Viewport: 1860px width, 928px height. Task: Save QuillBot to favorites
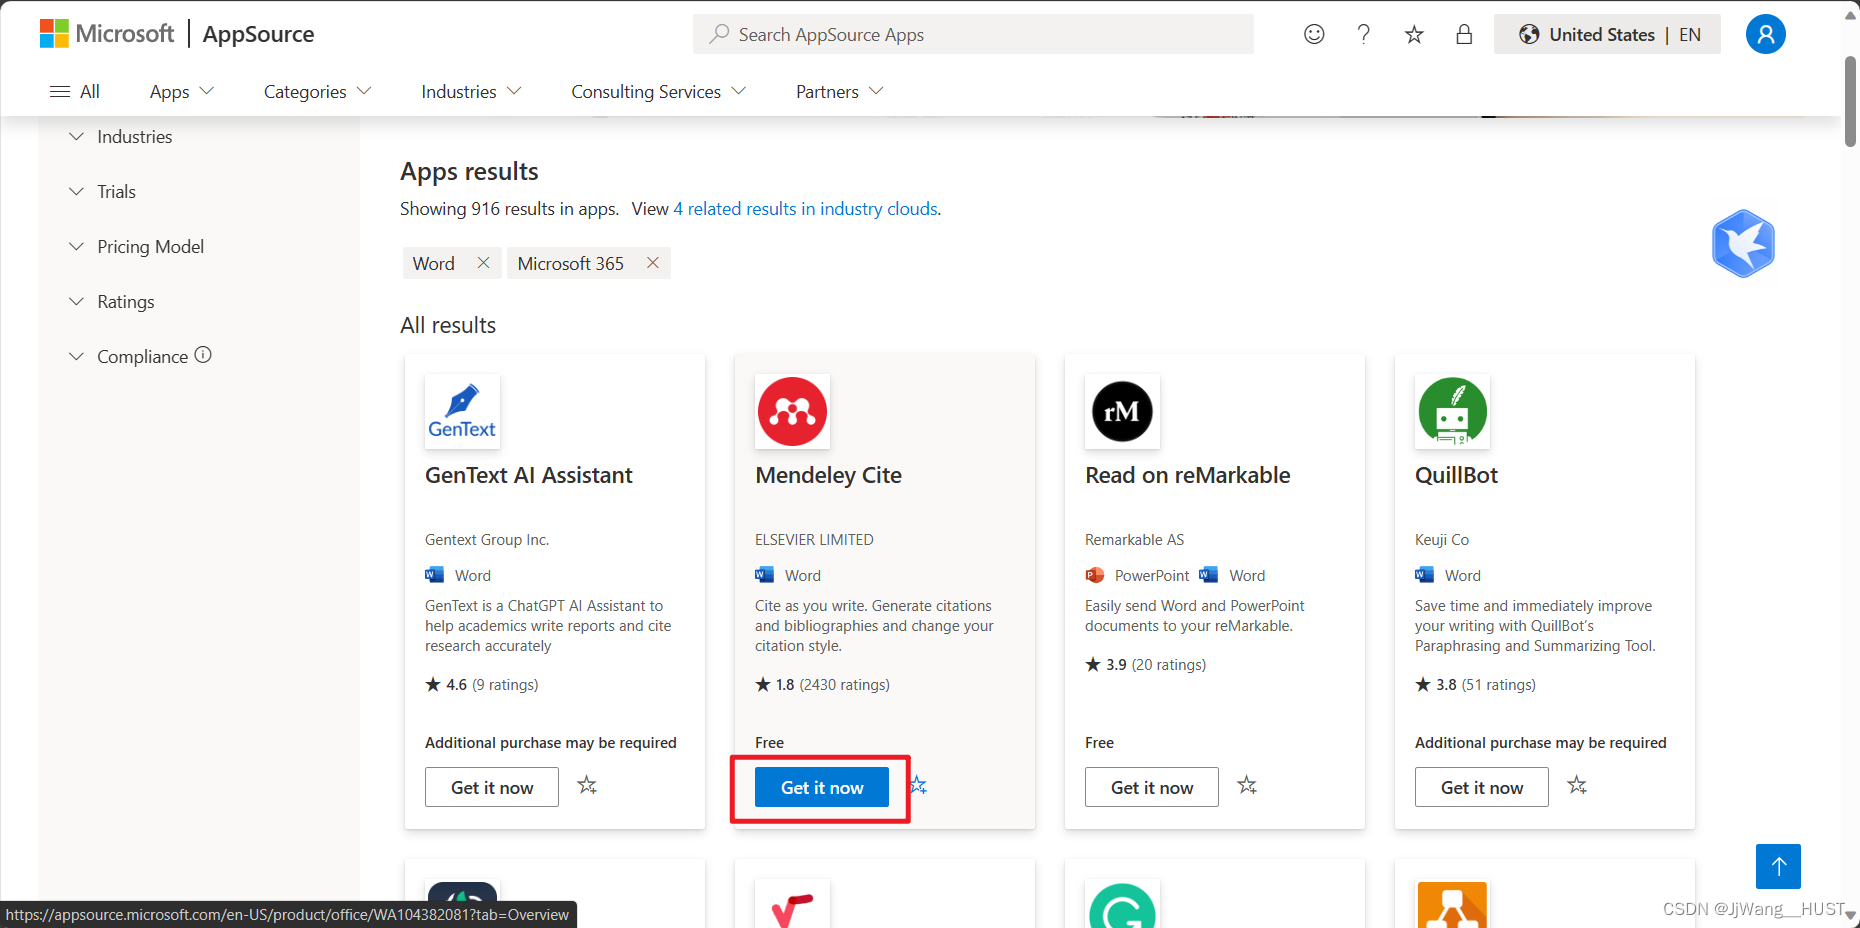(x=1577, y=786)
